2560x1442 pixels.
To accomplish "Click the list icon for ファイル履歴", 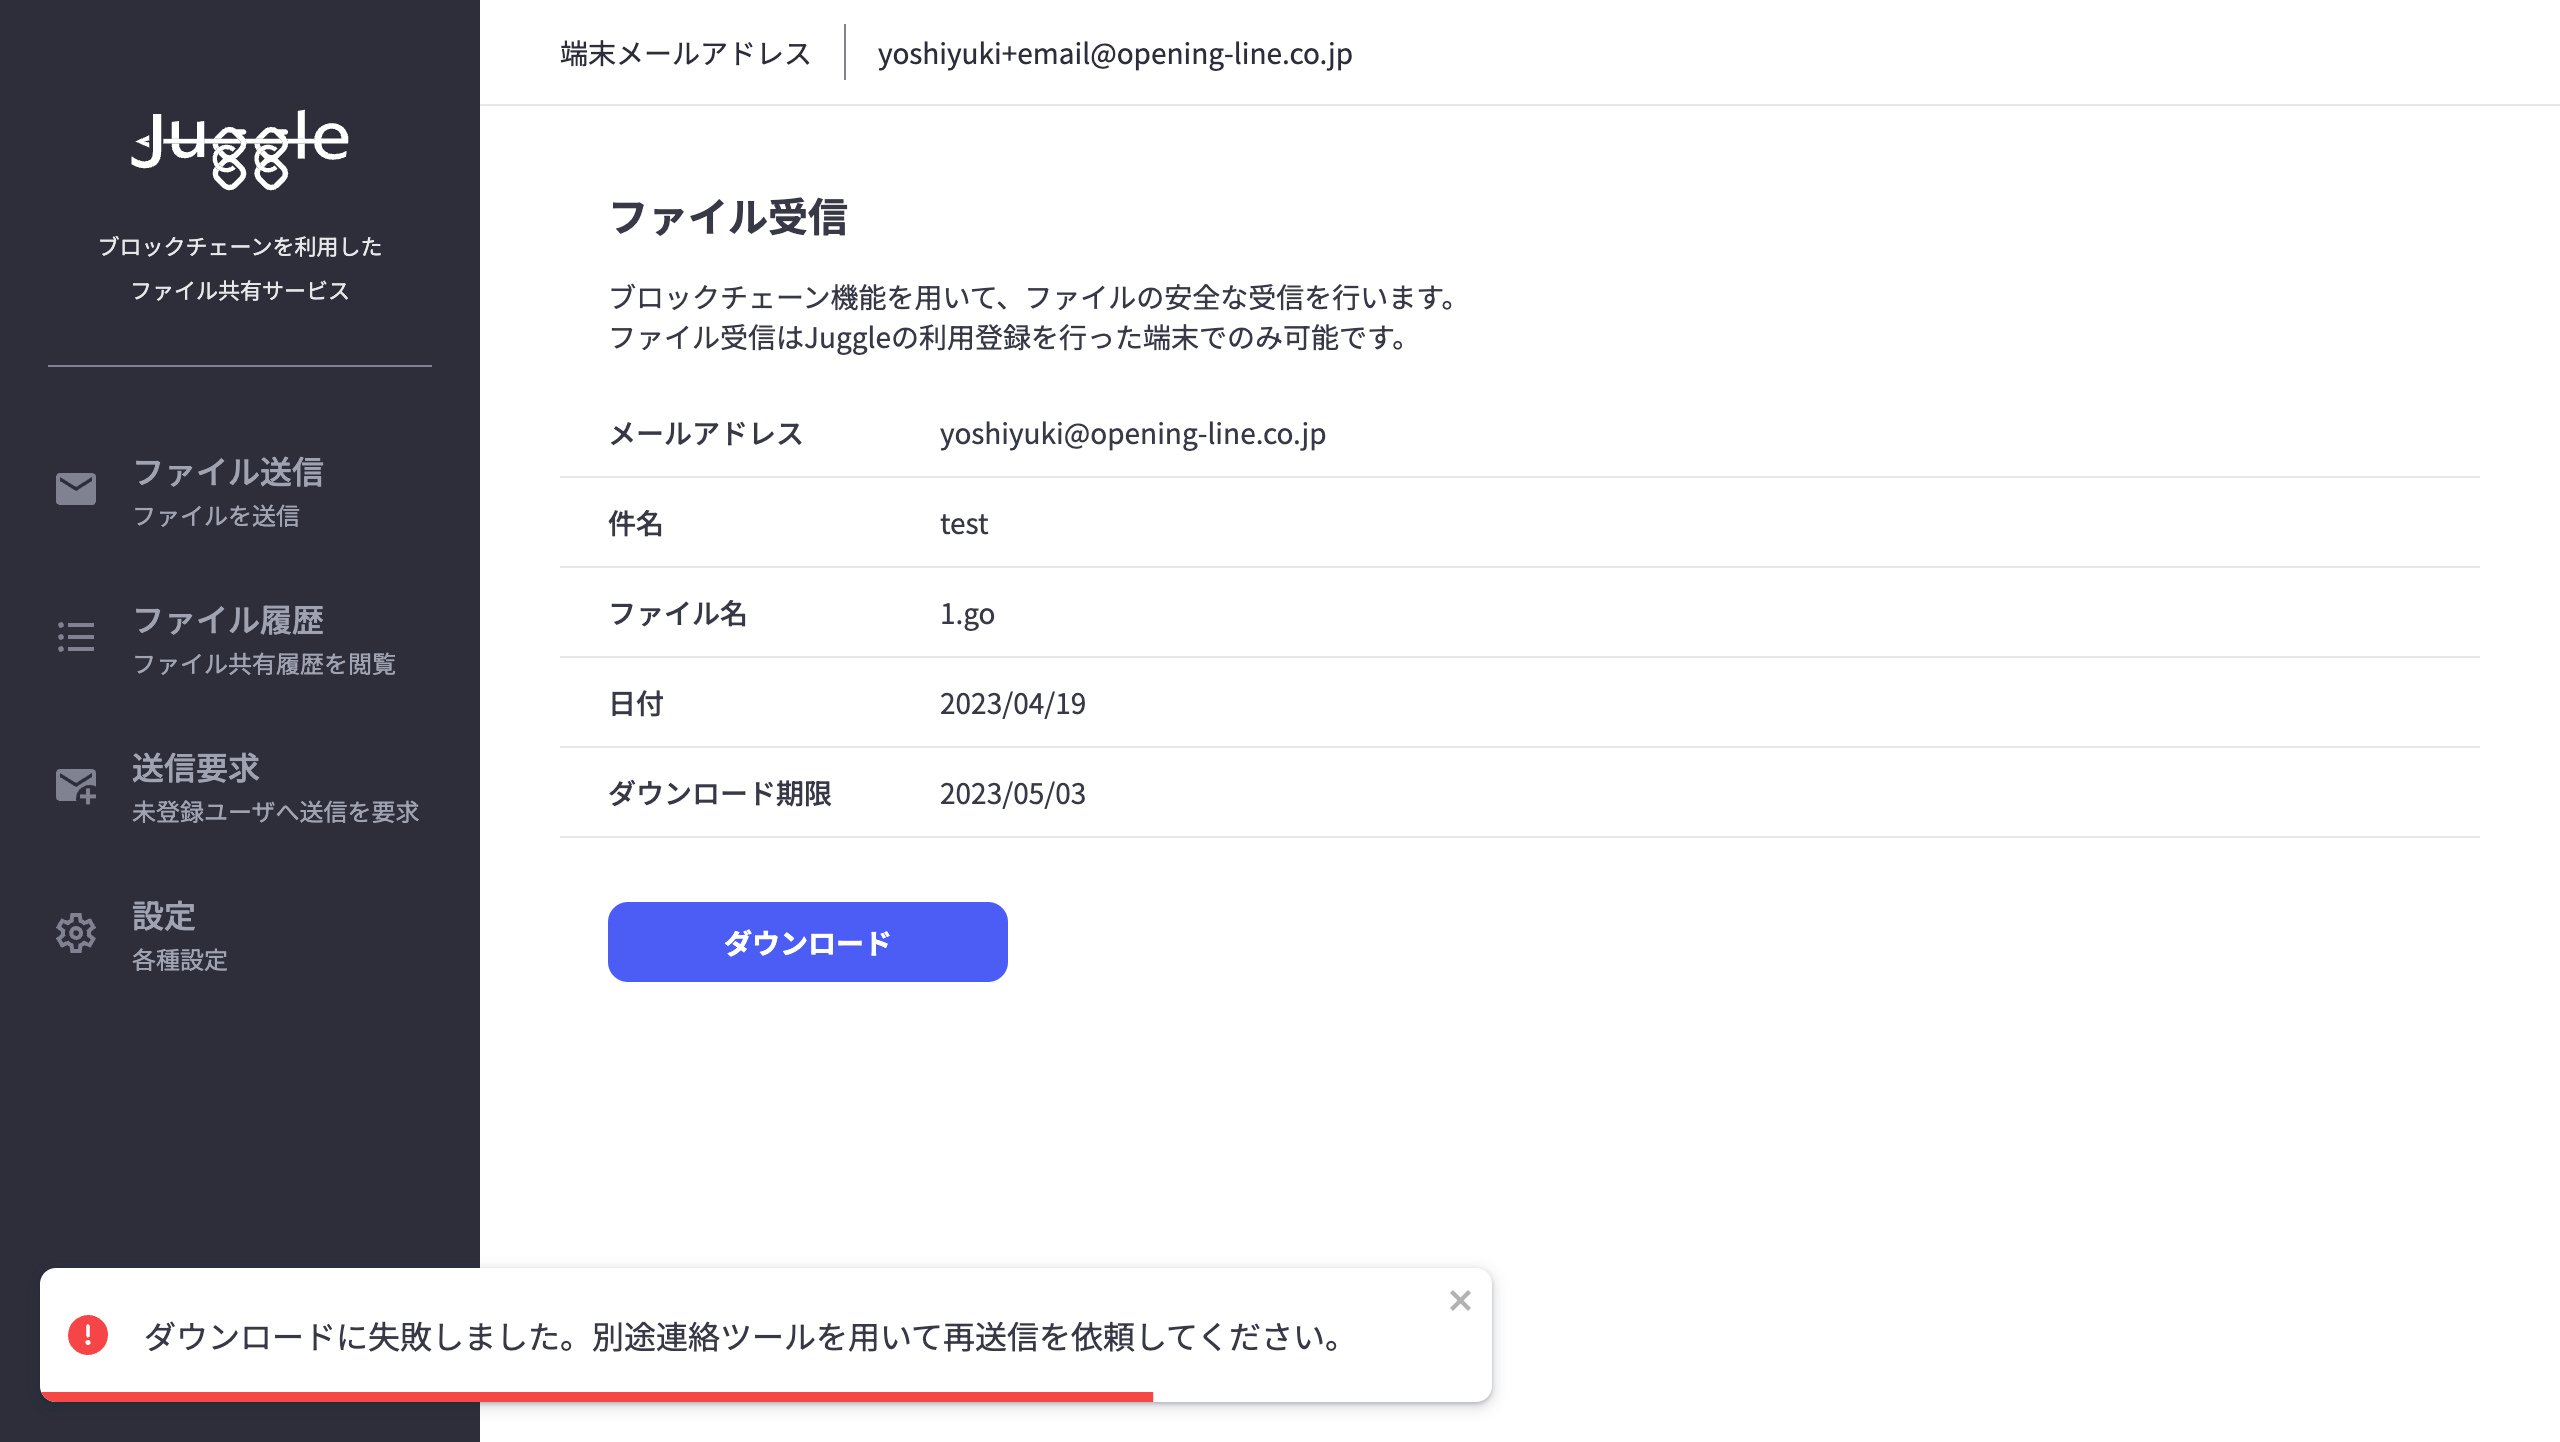I will click(76, 637).
